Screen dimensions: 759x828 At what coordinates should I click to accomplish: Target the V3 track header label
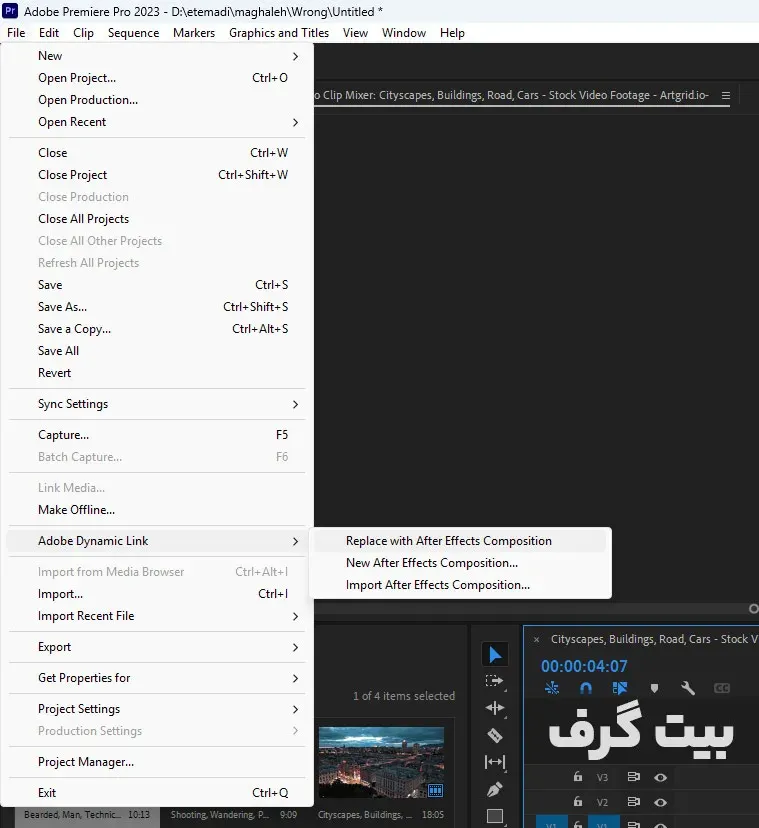point(602,777)
